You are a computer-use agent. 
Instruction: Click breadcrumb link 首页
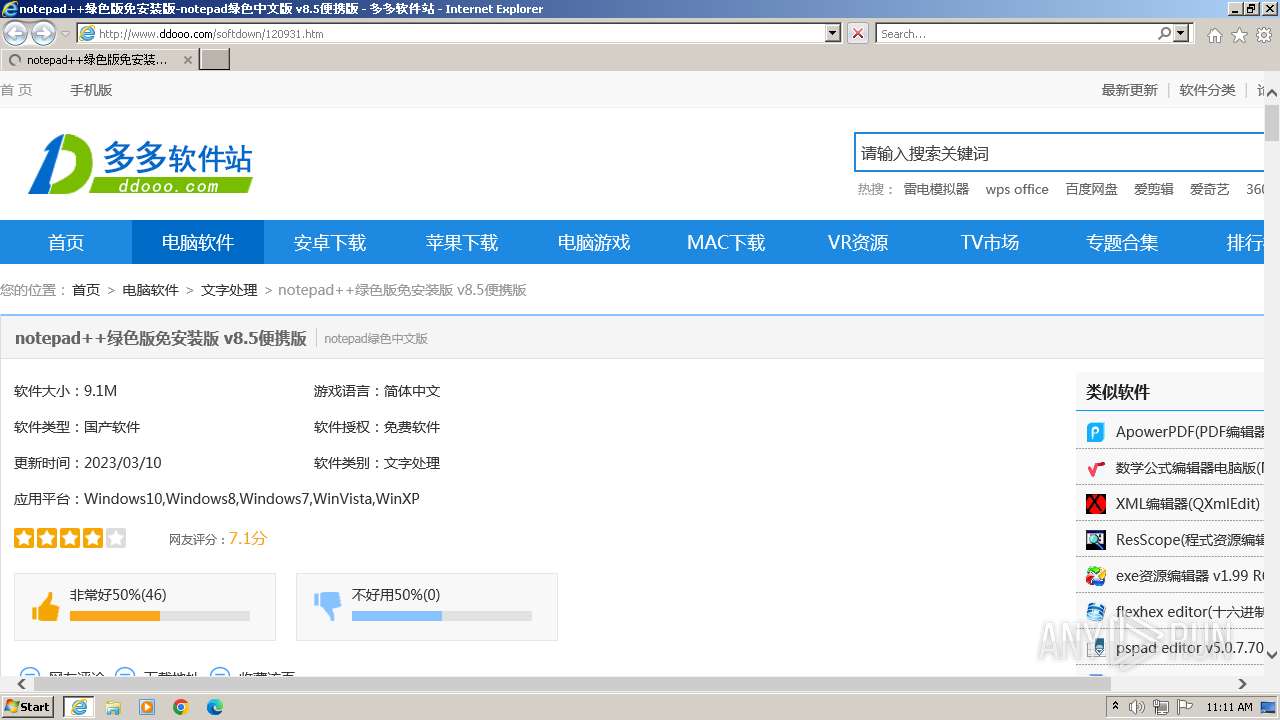coord(86,290)
